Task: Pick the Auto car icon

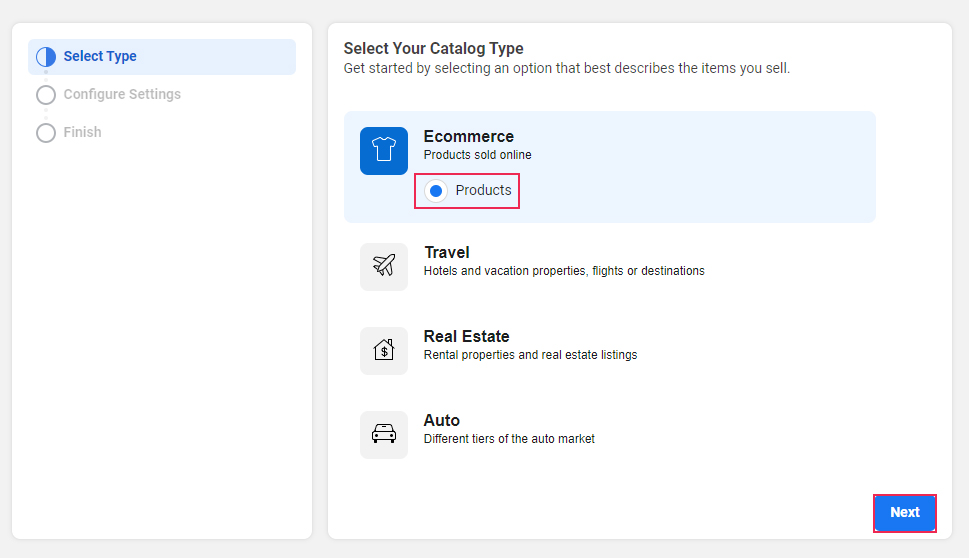Action: click(x=384, y=434)
